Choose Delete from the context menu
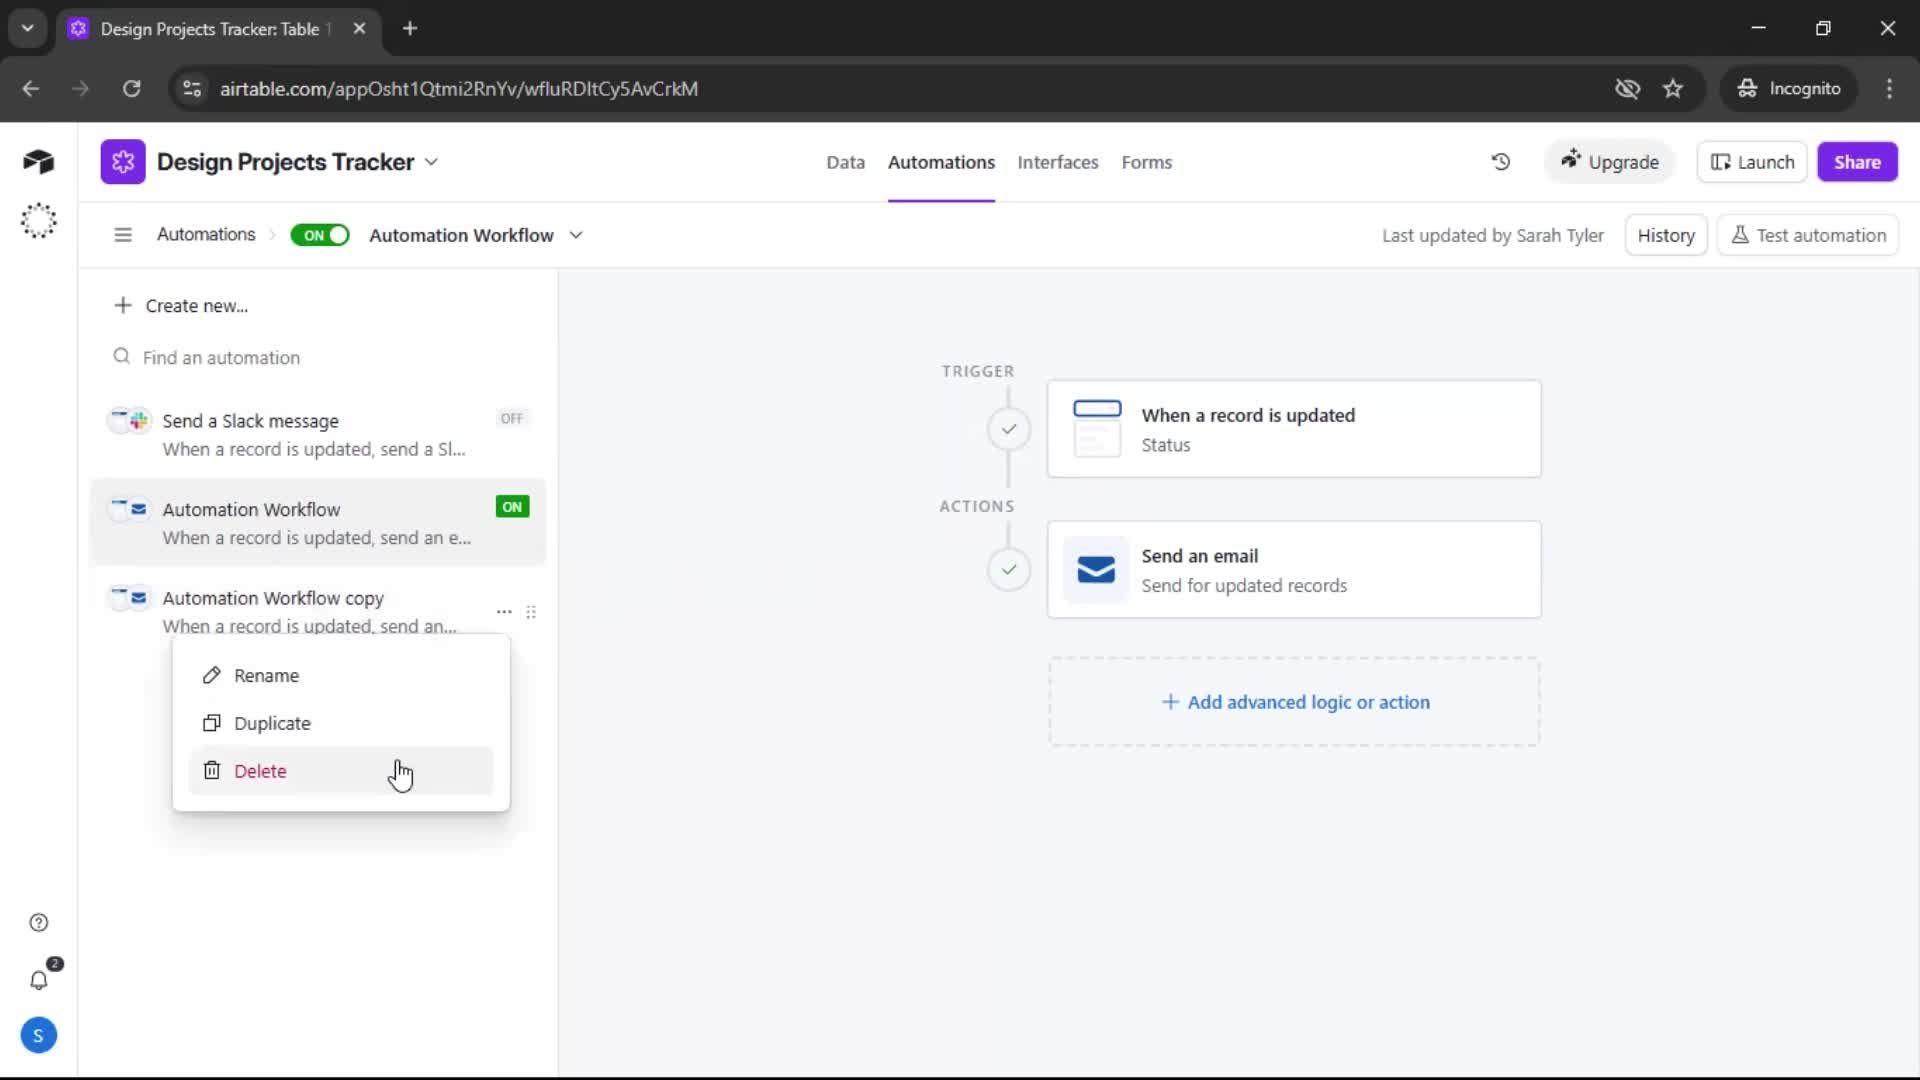Image resolution: width=1920 pixels, height=1080 pixels. pyautogui.click(x=341, y=771)
